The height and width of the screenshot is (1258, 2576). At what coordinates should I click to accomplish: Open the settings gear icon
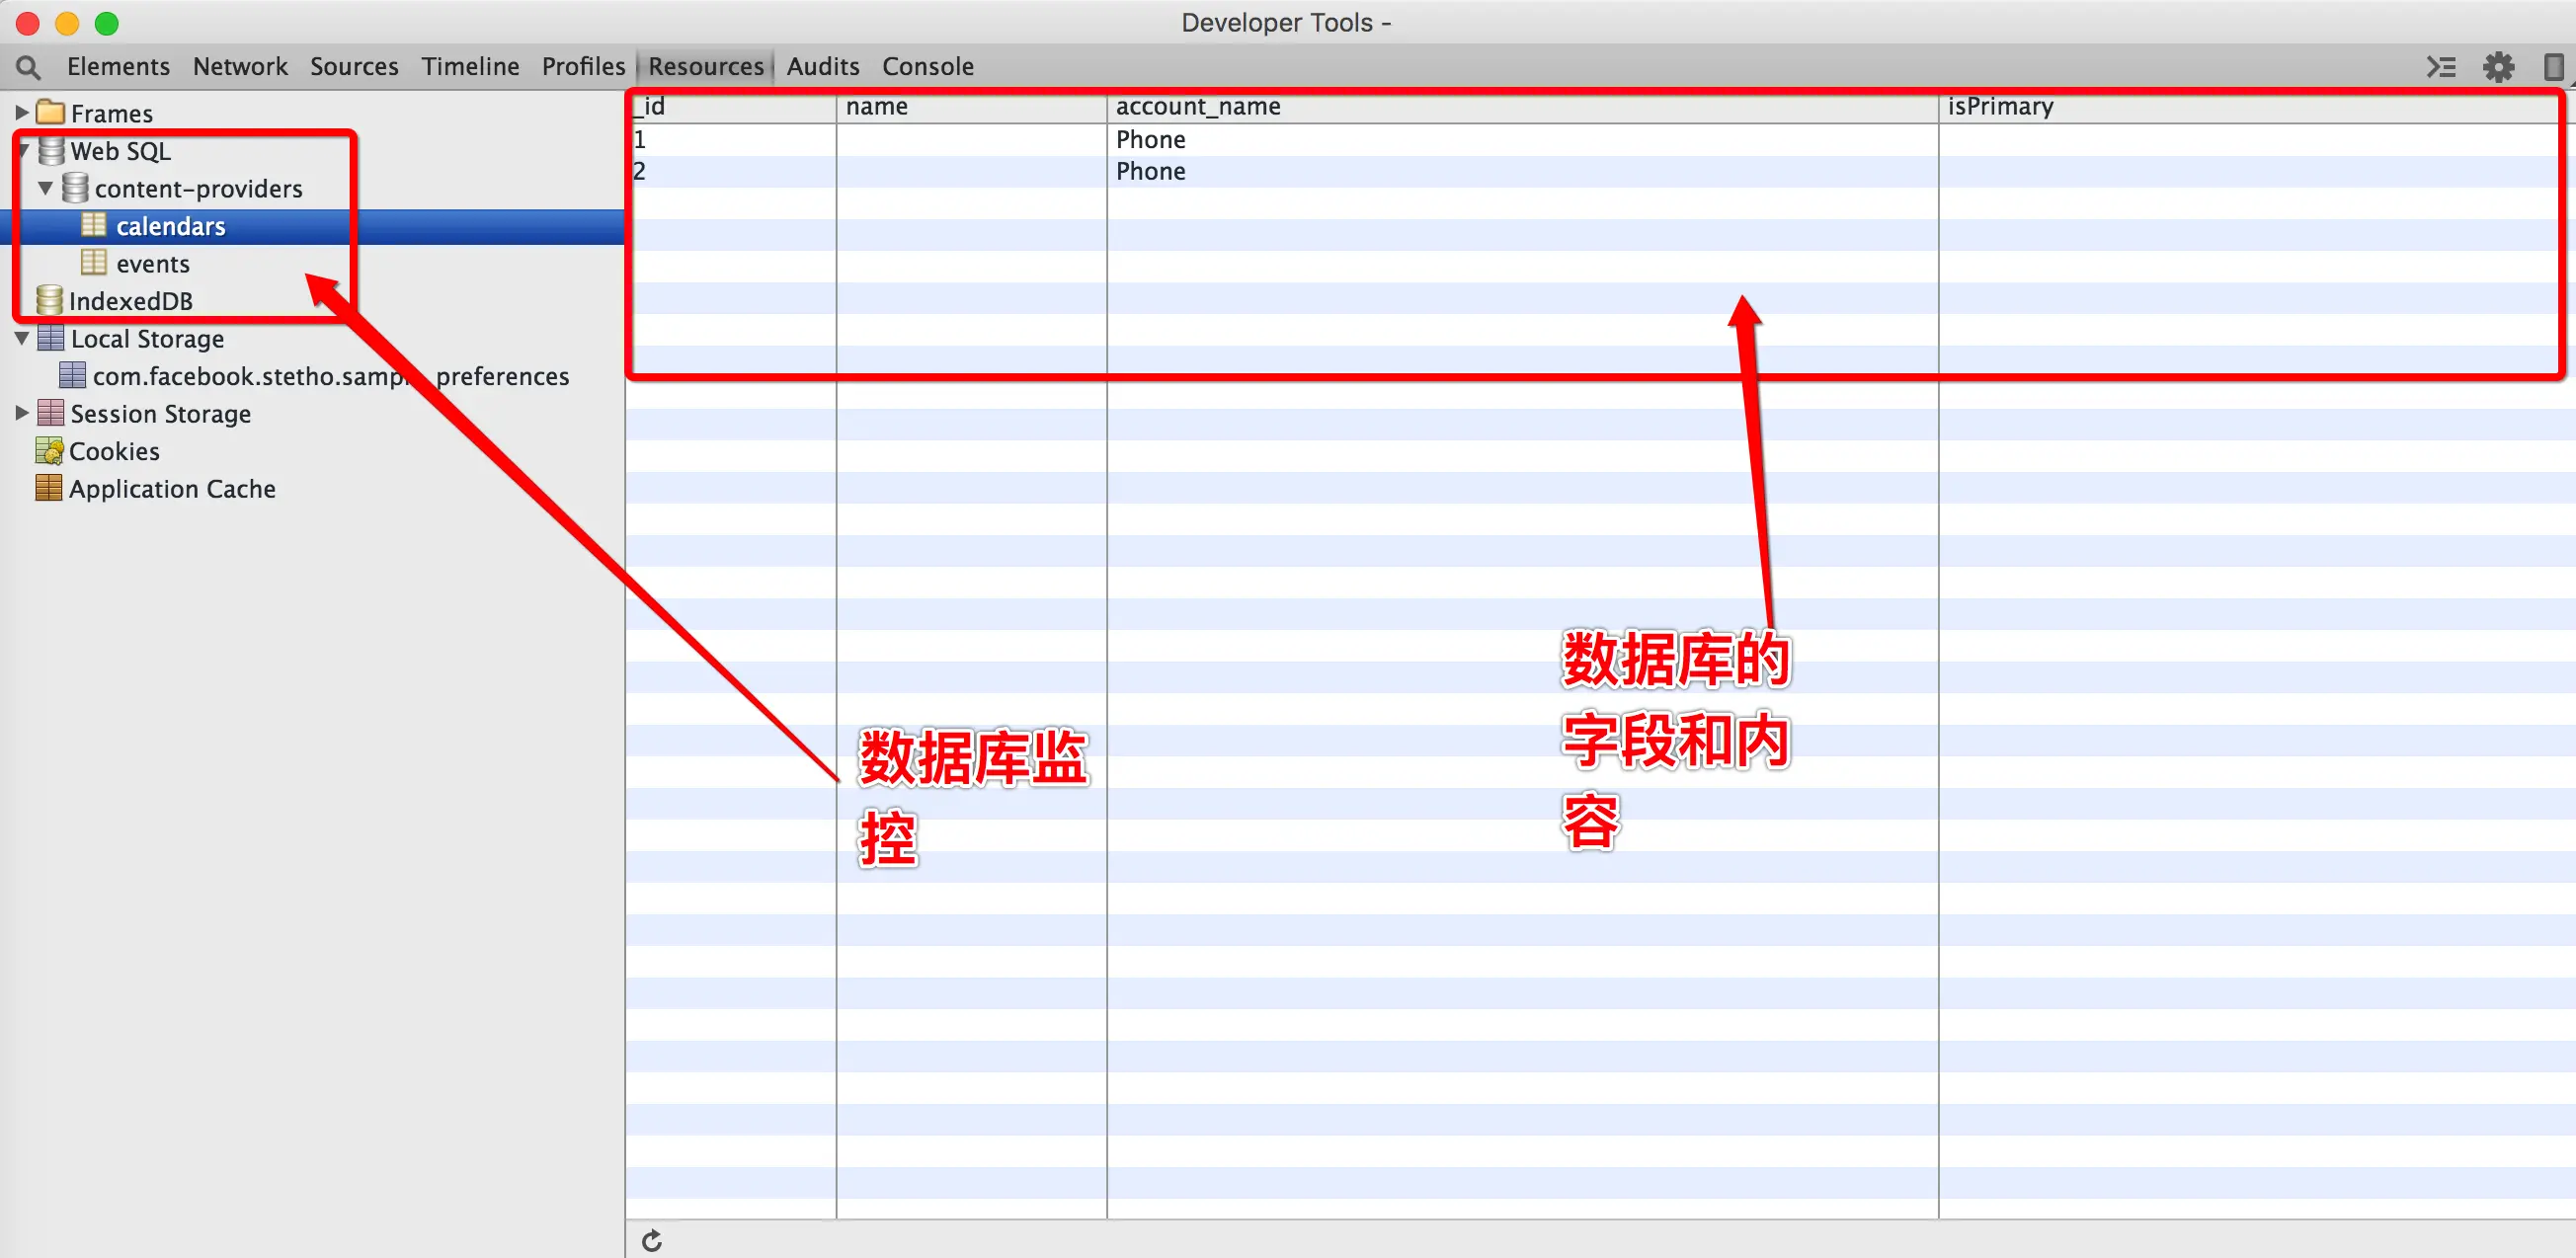2498,67
